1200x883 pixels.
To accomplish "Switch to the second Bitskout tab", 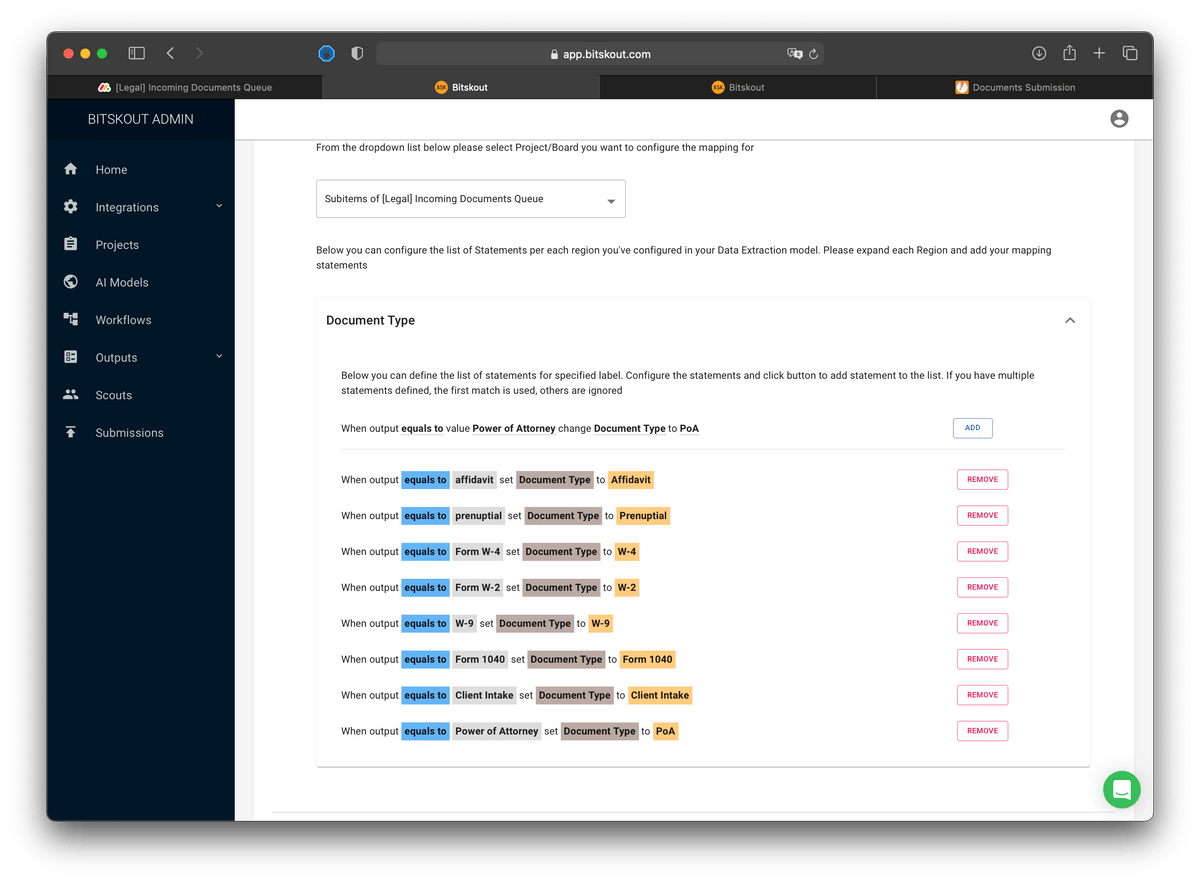I will point(738,87).
